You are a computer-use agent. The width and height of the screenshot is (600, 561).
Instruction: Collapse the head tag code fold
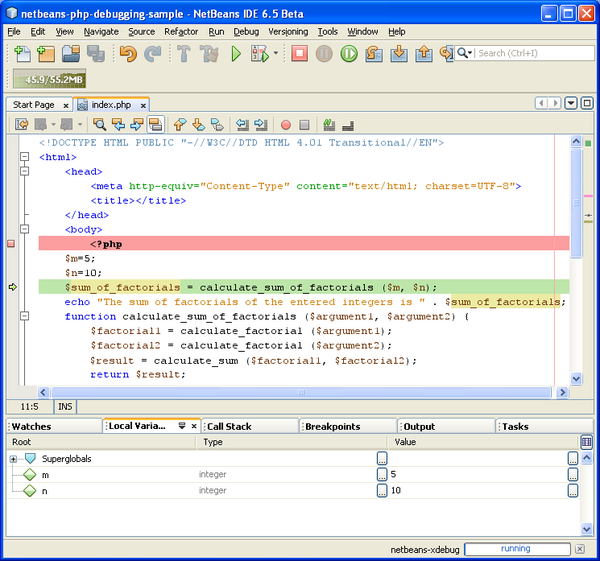pyautogui.click(x=25, y=172)
